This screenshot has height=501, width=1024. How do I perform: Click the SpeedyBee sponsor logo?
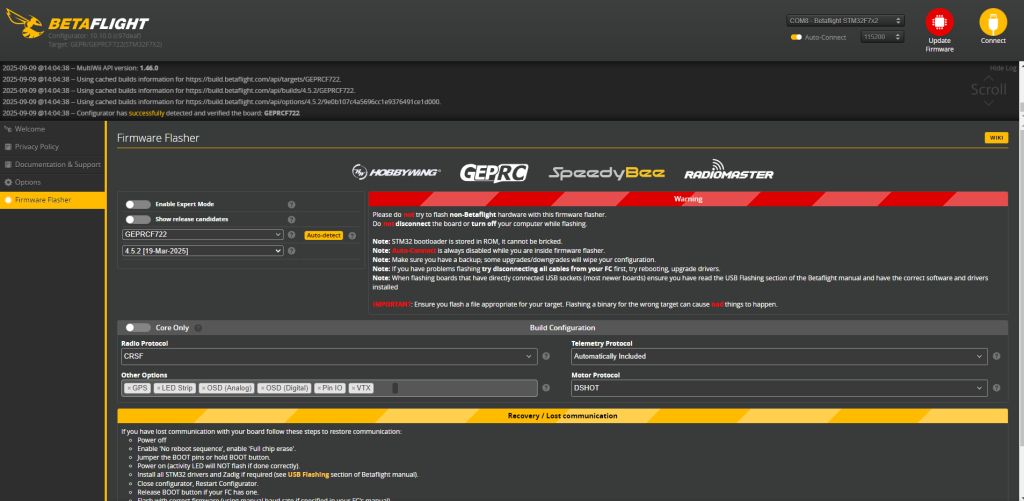607,173
